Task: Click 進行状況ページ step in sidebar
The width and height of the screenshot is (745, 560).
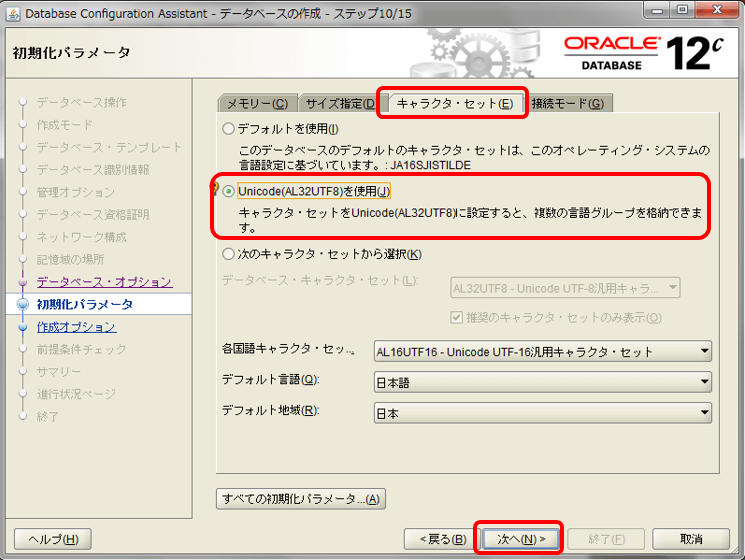Action: (x=76, y=394)
